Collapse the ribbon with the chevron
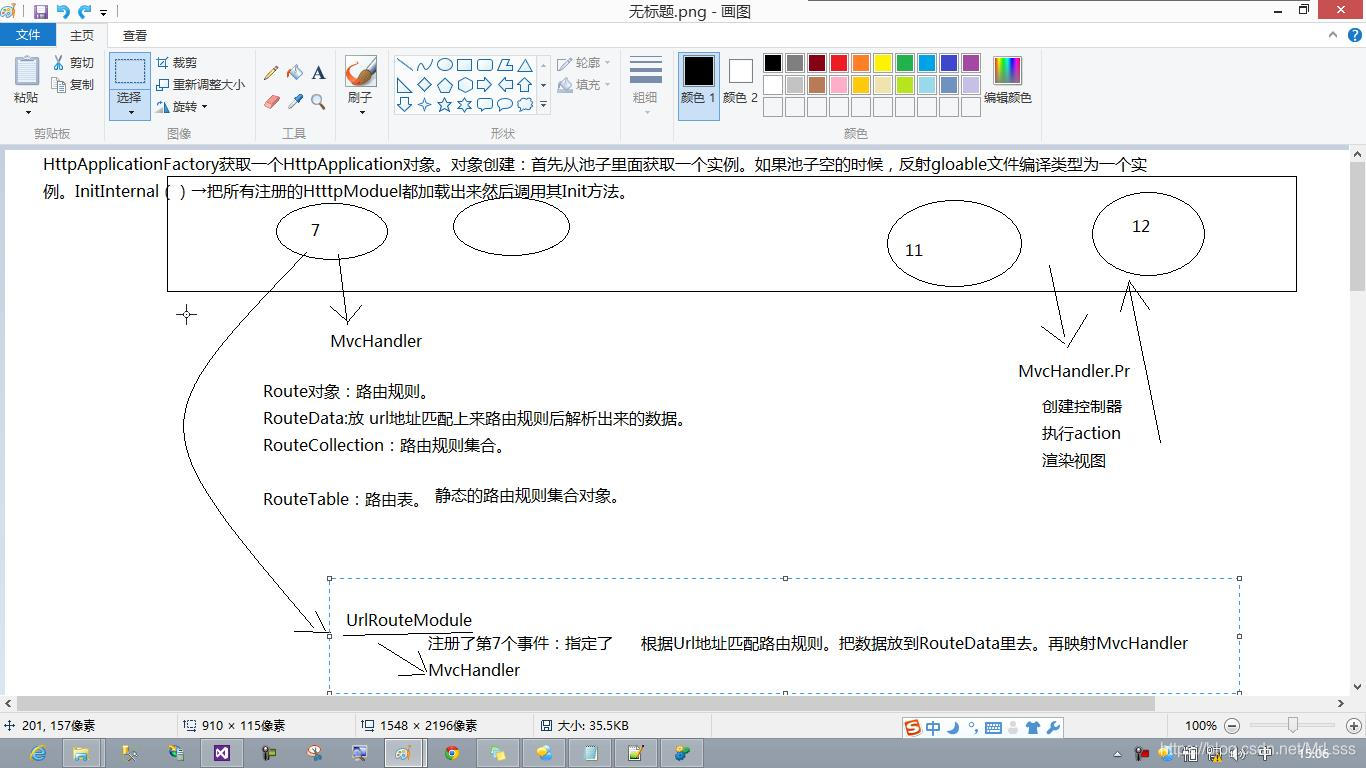The image size is (1366, 768). 1332,35
